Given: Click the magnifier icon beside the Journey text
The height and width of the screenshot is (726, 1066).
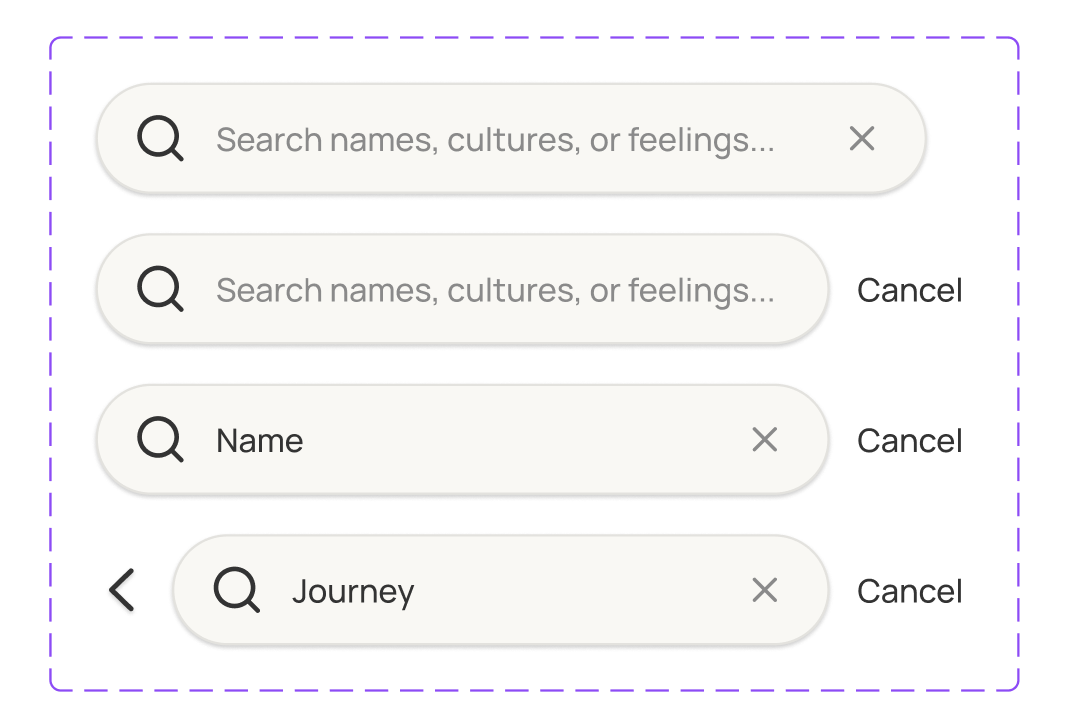Looking at the screenshot, I should click(237, 590).
